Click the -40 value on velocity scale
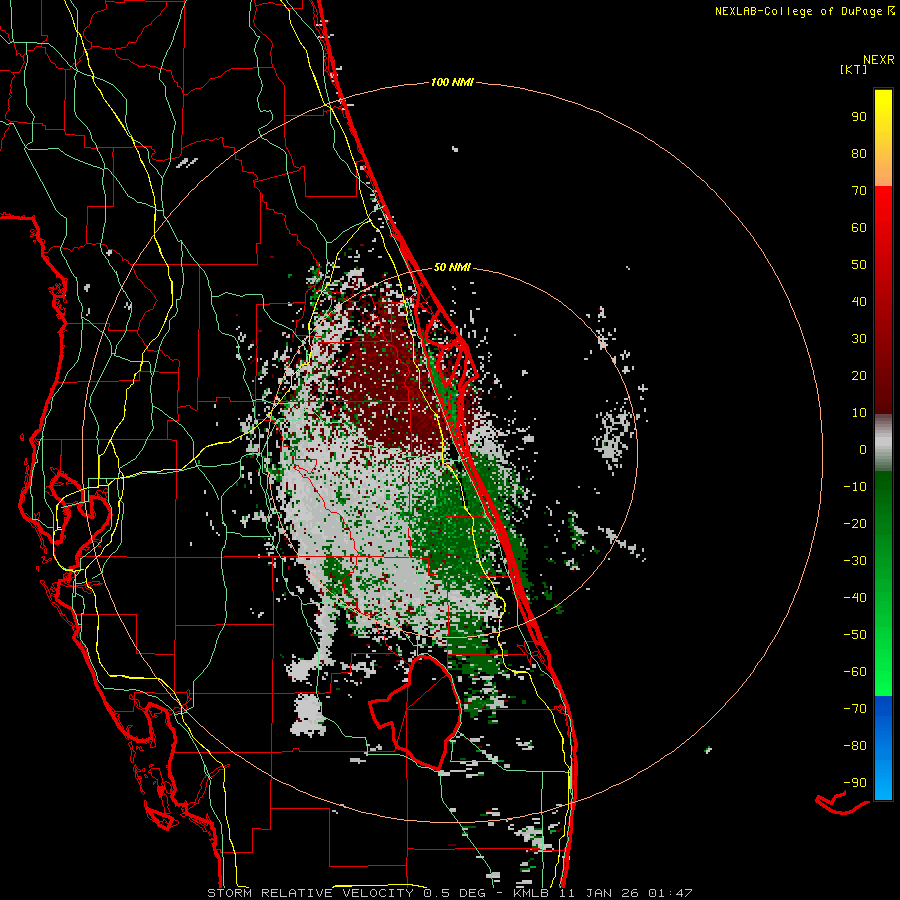900x900 pixels. point(855,598)
